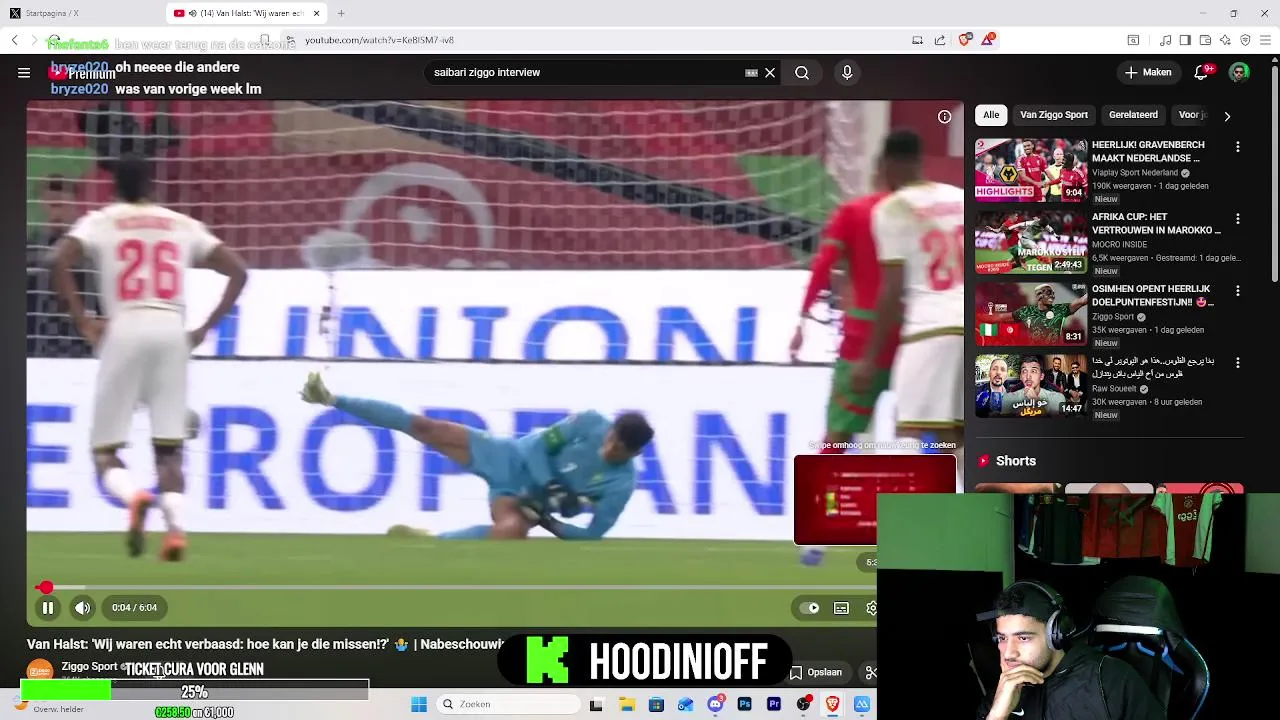This screenshot has width=1280, height=720.
Task: Click 'HEERLIJK! GRAVENBERCH MAAKT NEDERLANDSE' title
Action: [1148, 151]
